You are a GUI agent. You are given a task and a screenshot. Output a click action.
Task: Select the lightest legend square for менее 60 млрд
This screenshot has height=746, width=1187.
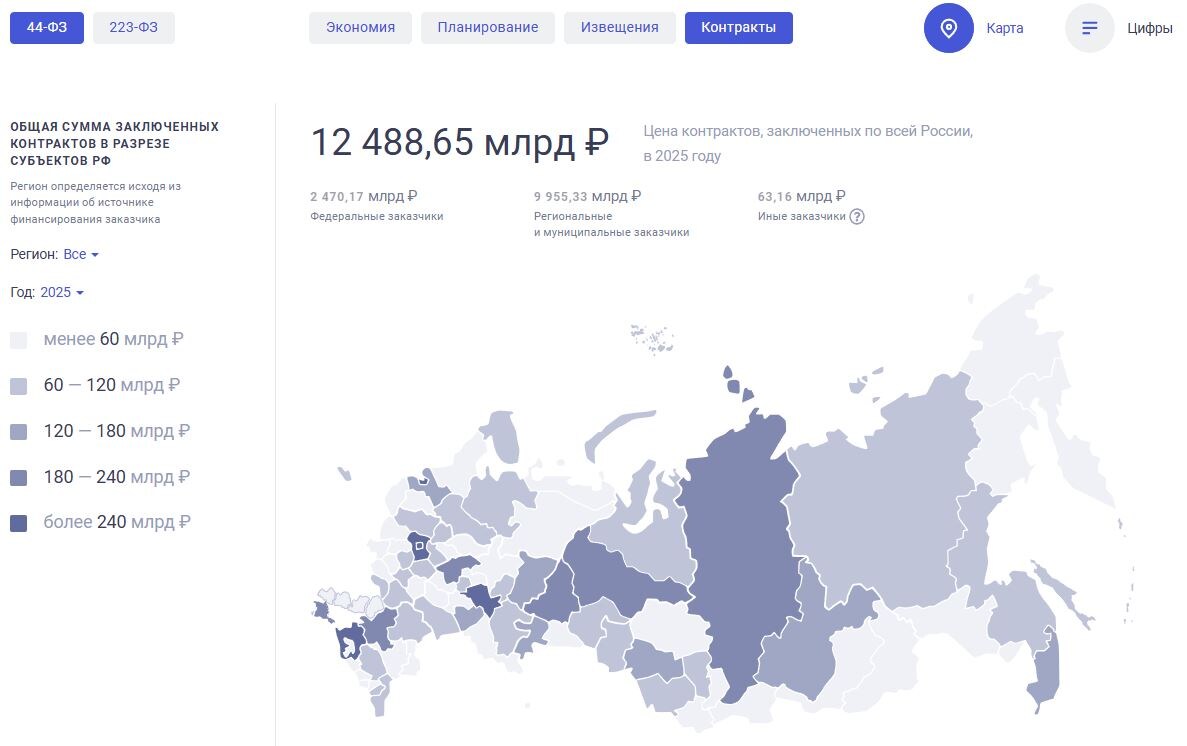click(20, 339)
